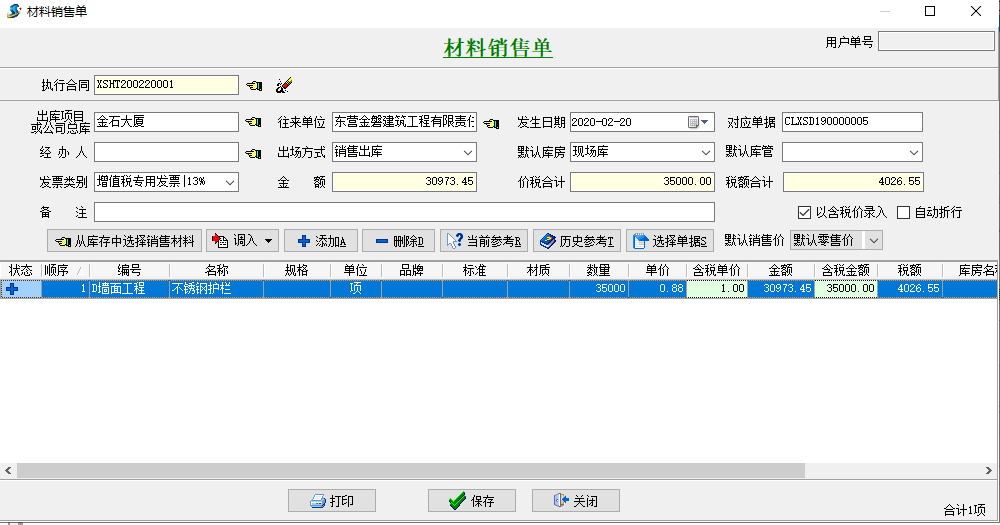Click the 项 unit cell in row 1

point(355,289)
